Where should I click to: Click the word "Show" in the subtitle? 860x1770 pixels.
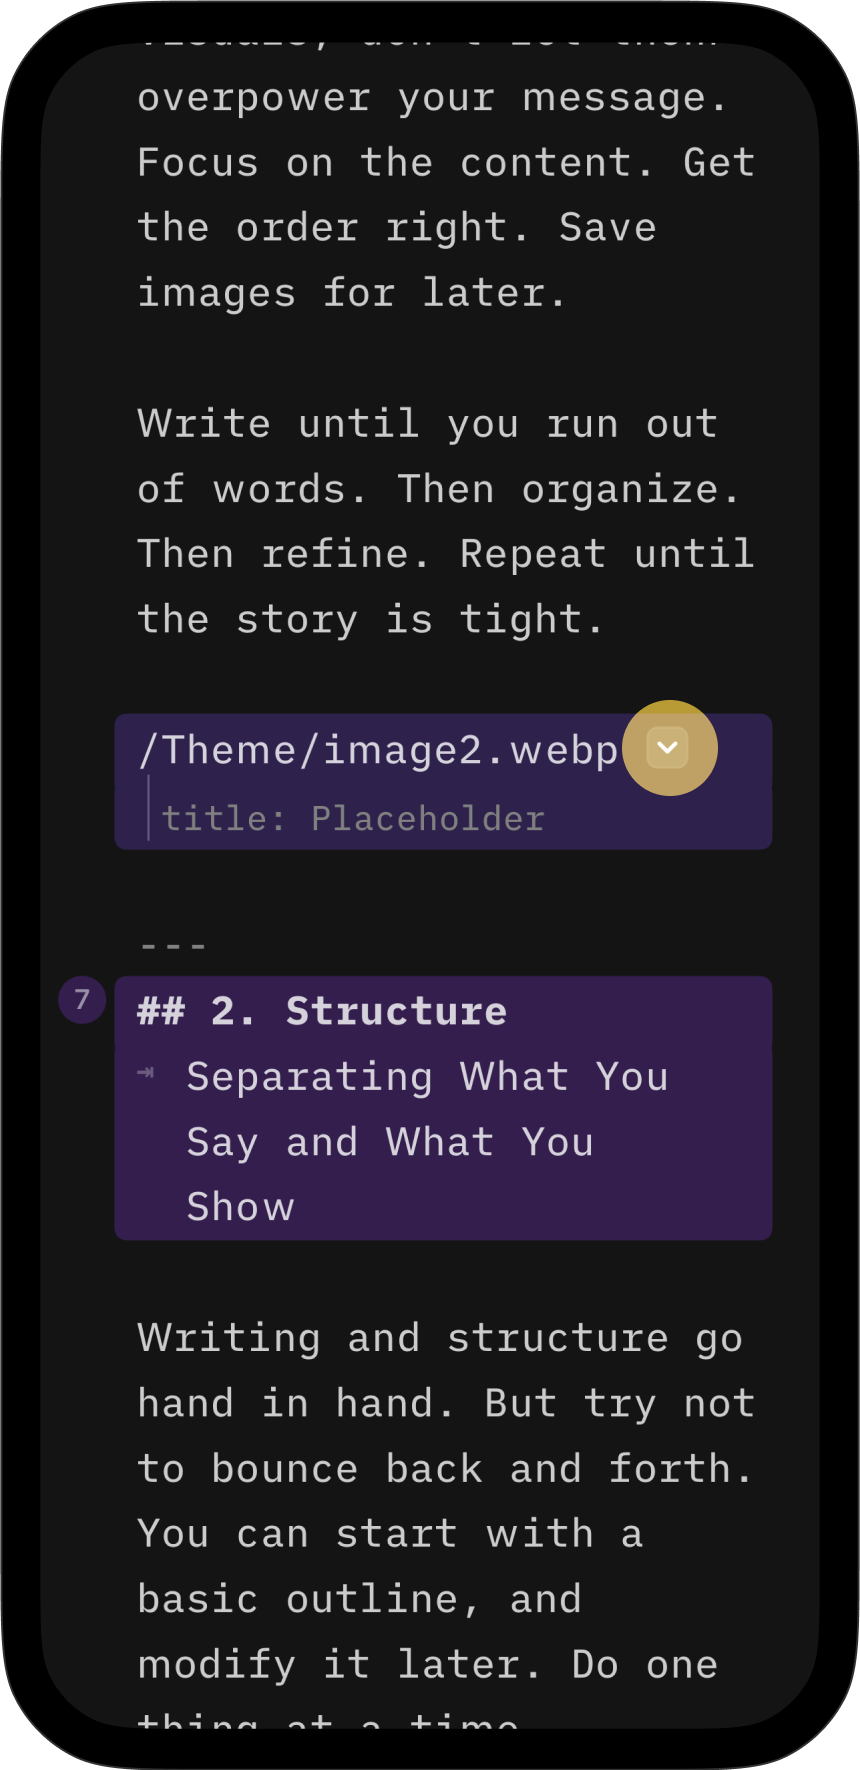point(241,1207)
